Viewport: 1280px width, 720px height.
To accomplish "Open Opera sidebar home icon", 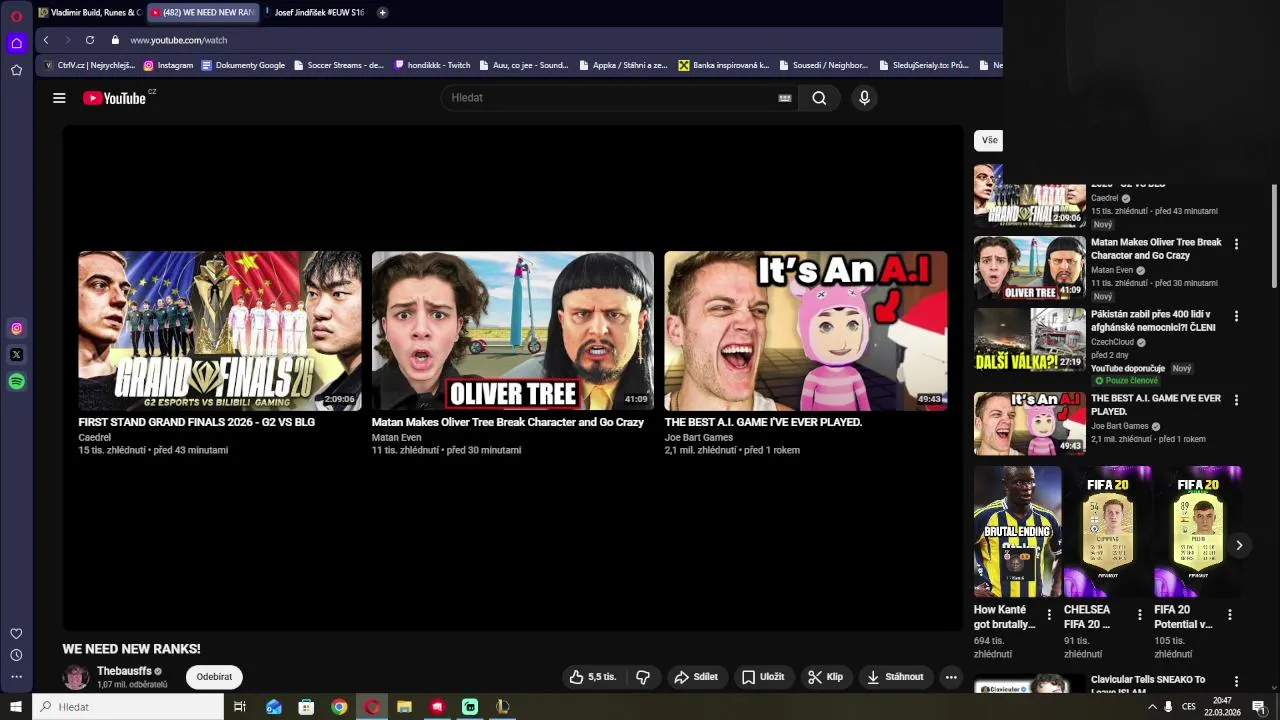I will pos(16,43).
